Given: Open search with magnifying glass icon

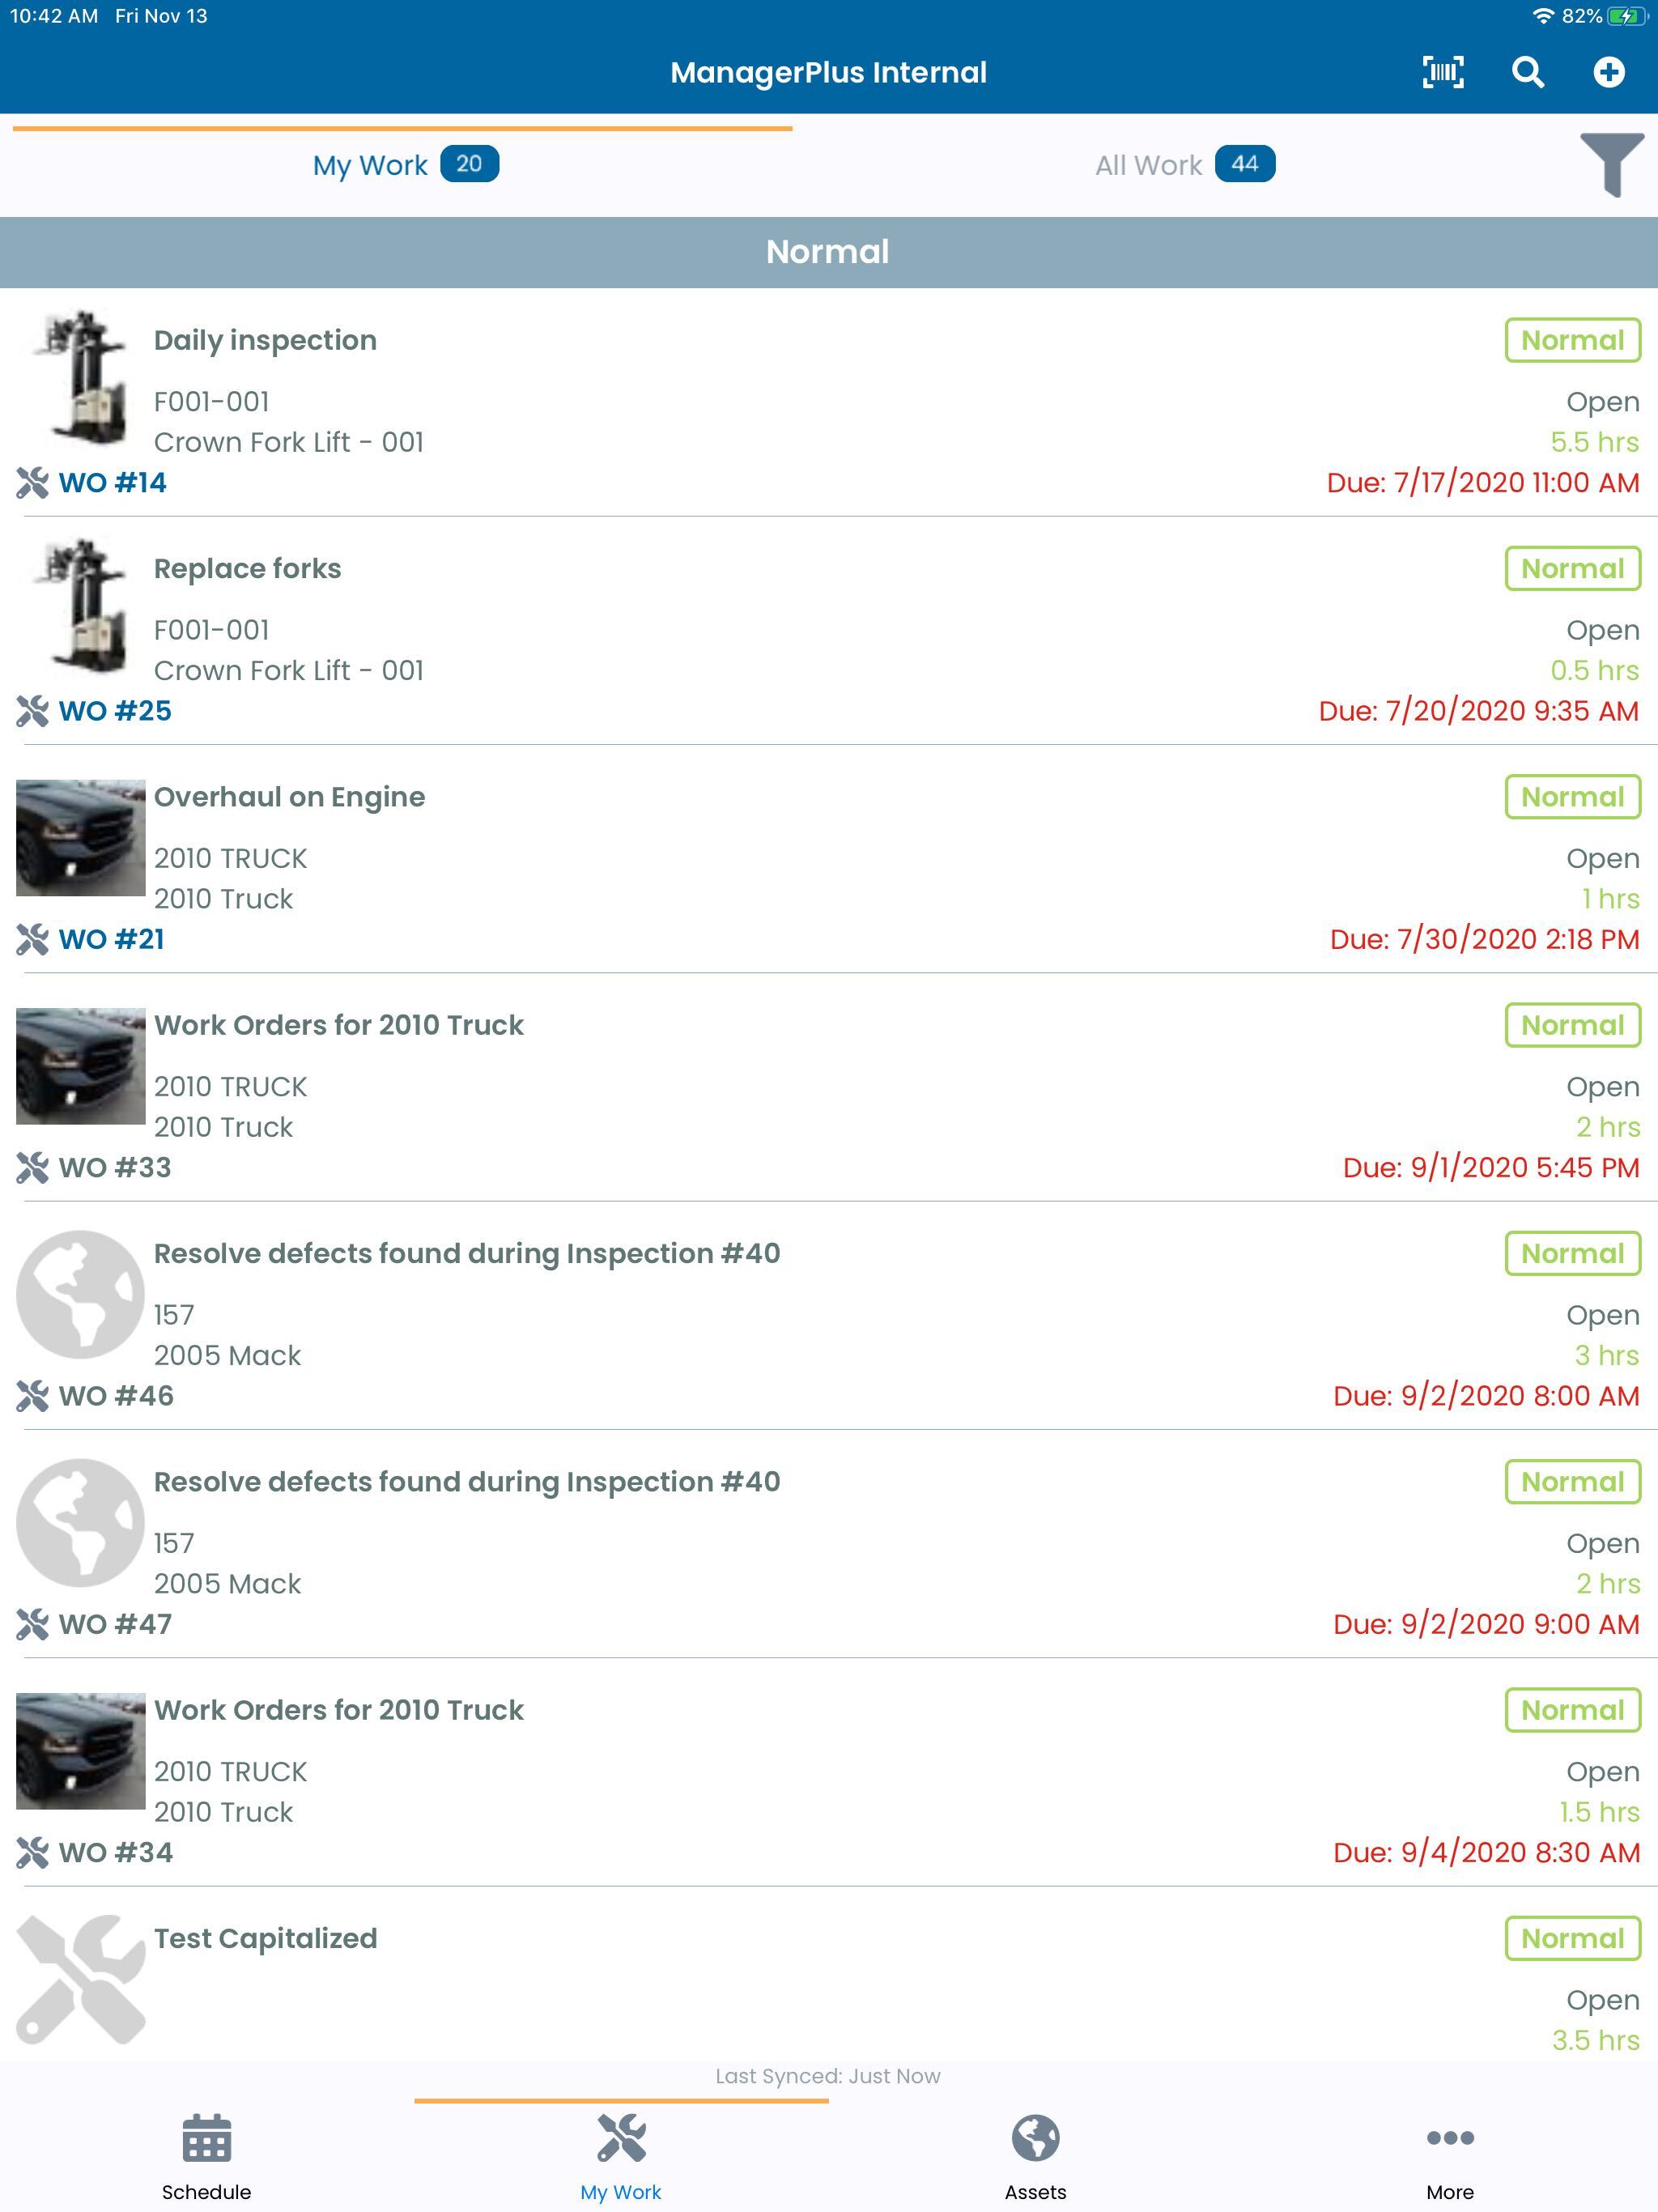Looking at the screenshot, I should point(1527,72).
